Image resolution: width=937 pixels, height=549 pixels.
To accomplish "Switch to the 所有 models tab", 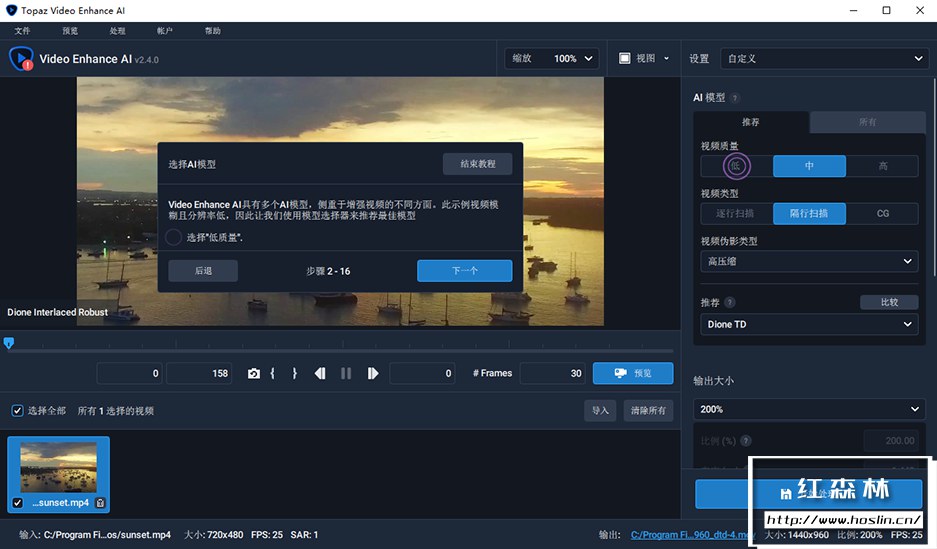I will 868,122.
